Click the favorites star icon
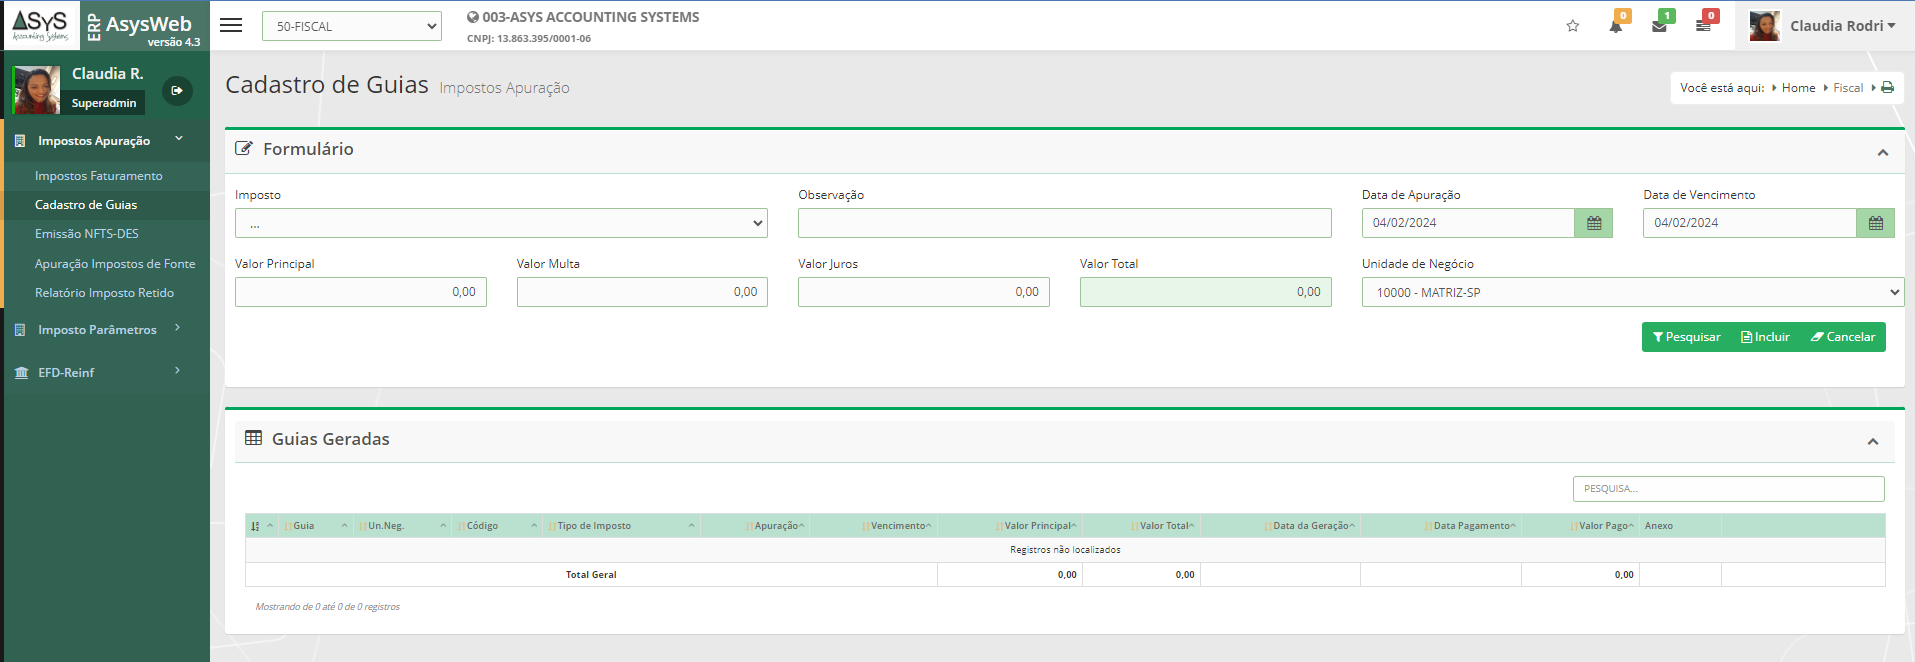The height and width of the screenshot is (662, 1915). coord(1573,26)
